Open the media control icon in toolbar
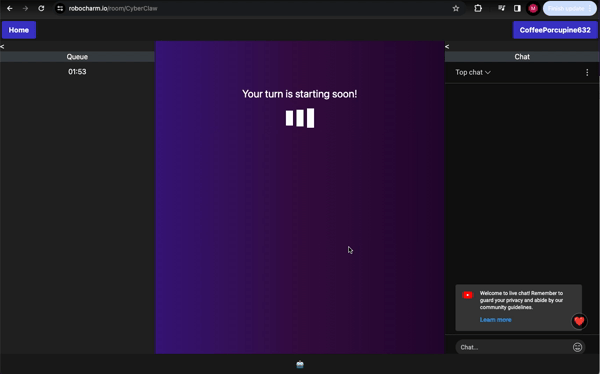600x374 pixels. [x=501, y=8]
